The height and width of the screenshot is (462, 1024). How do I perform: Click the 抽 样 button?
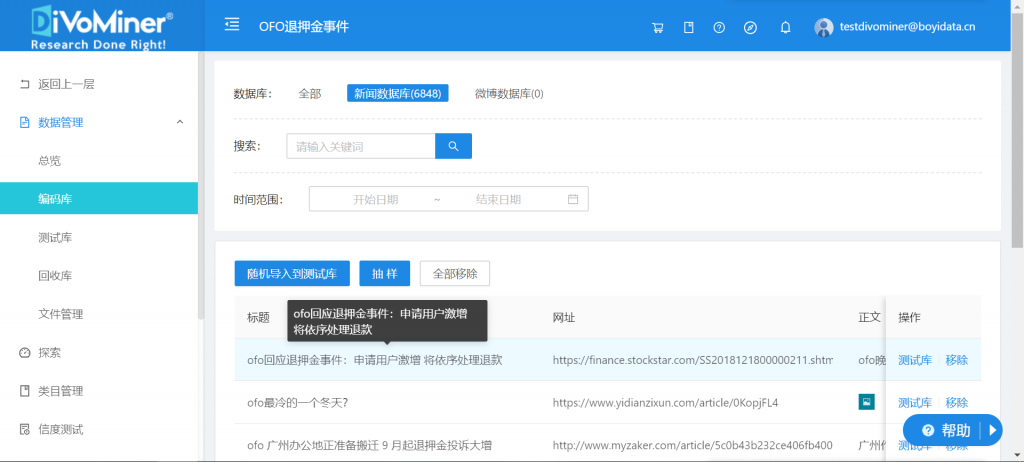point(385,273)
